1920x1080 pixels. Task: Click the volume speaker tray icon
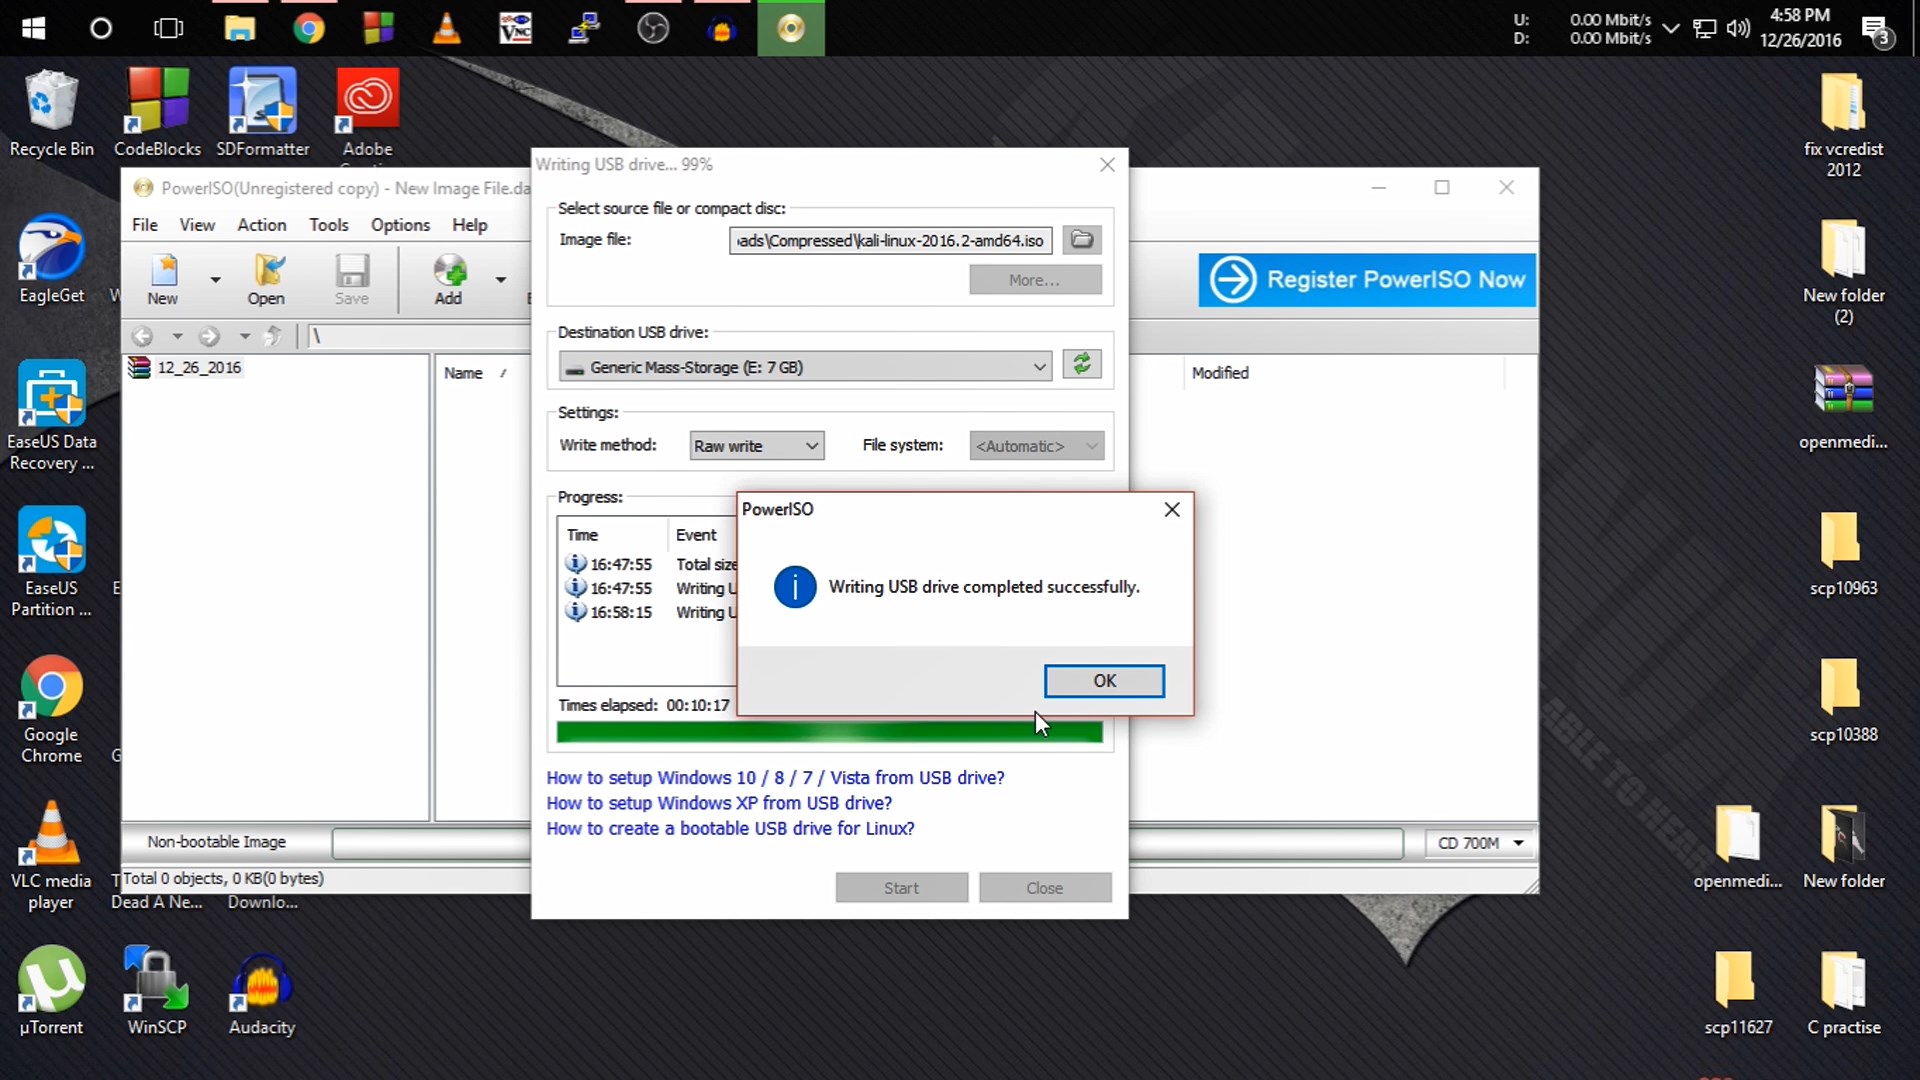pos(1738,28)
